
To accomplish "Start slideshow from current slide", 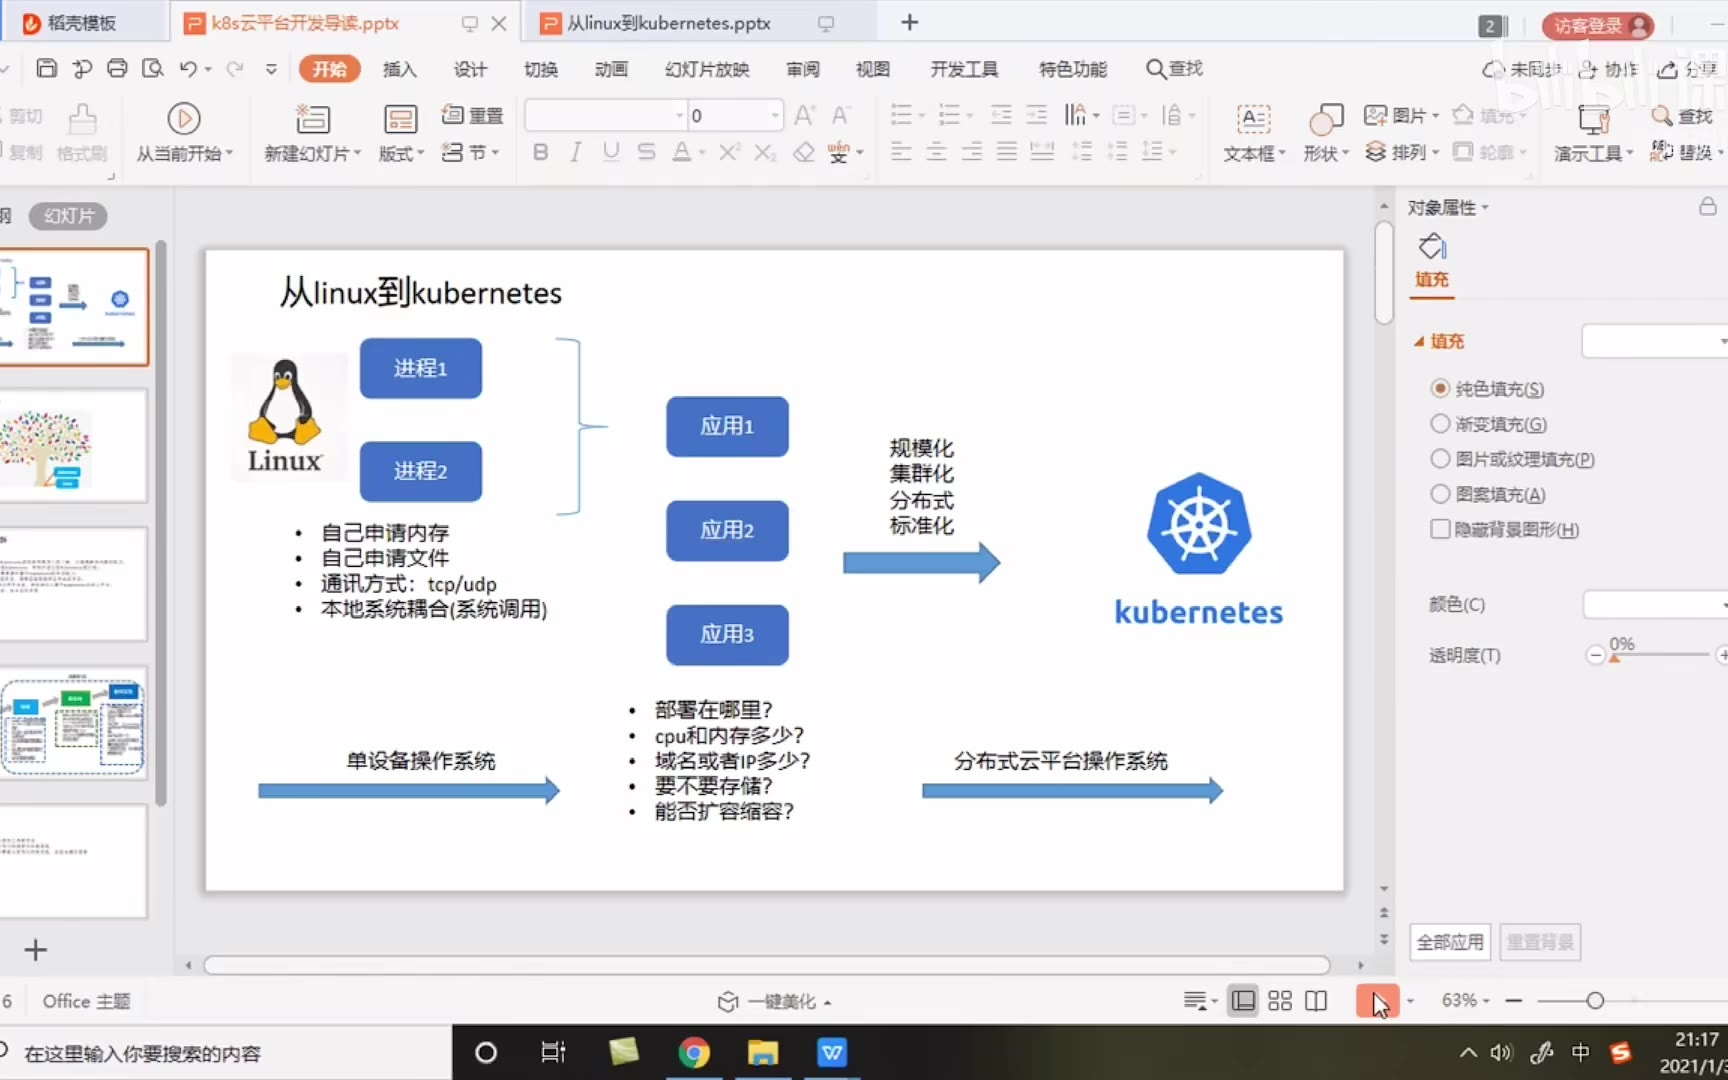I will point(184,119).
